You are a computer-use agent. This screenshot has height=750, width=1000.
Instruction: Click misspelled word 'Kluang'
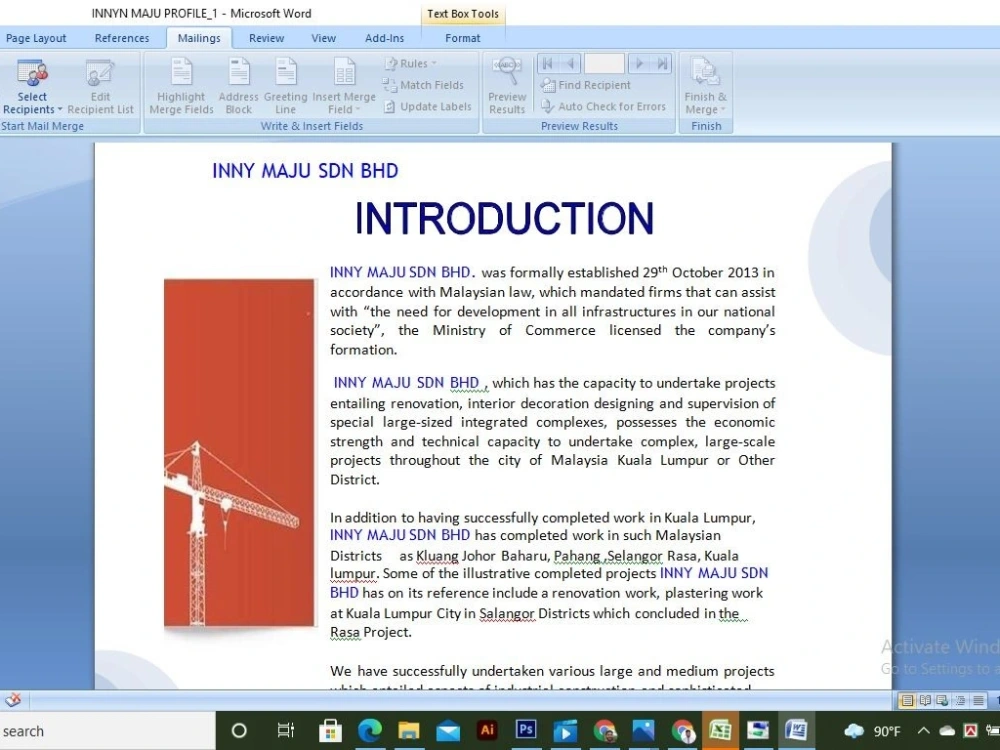pos(437,555)
